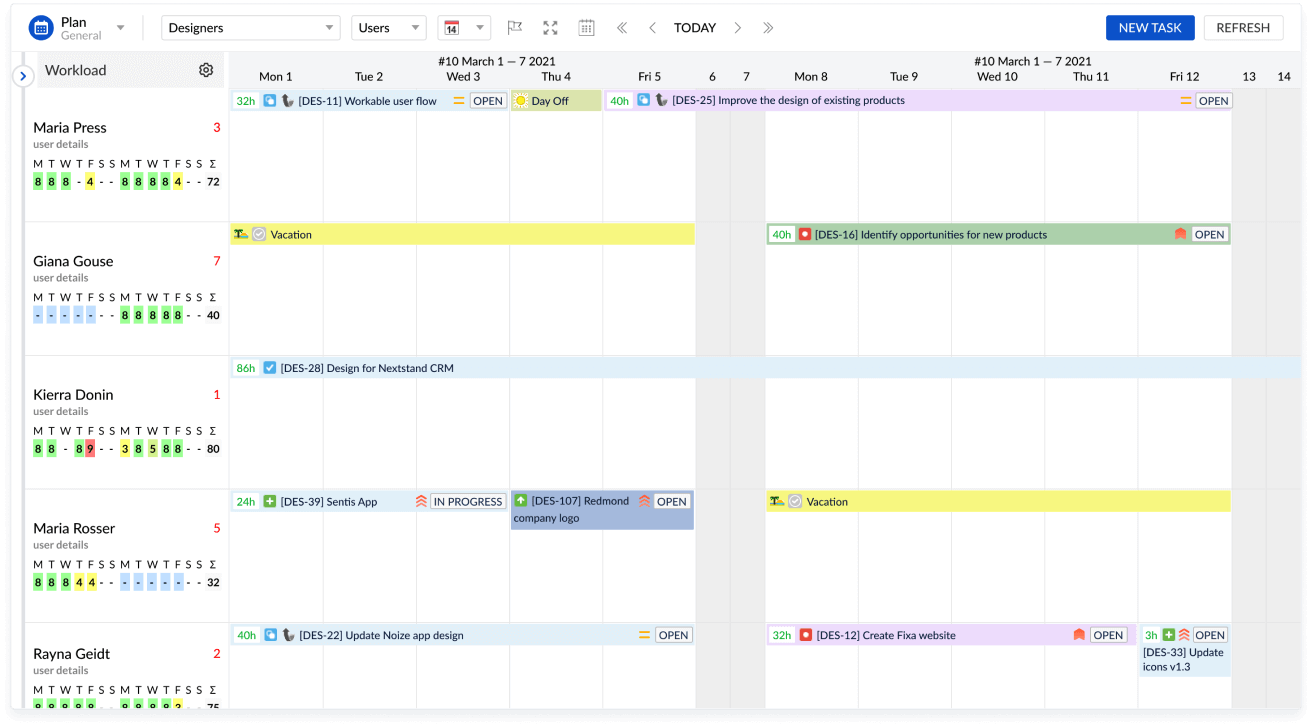Open the Workload settings gear
Viewport: 1313px width, 727px height.
(206, 70)
